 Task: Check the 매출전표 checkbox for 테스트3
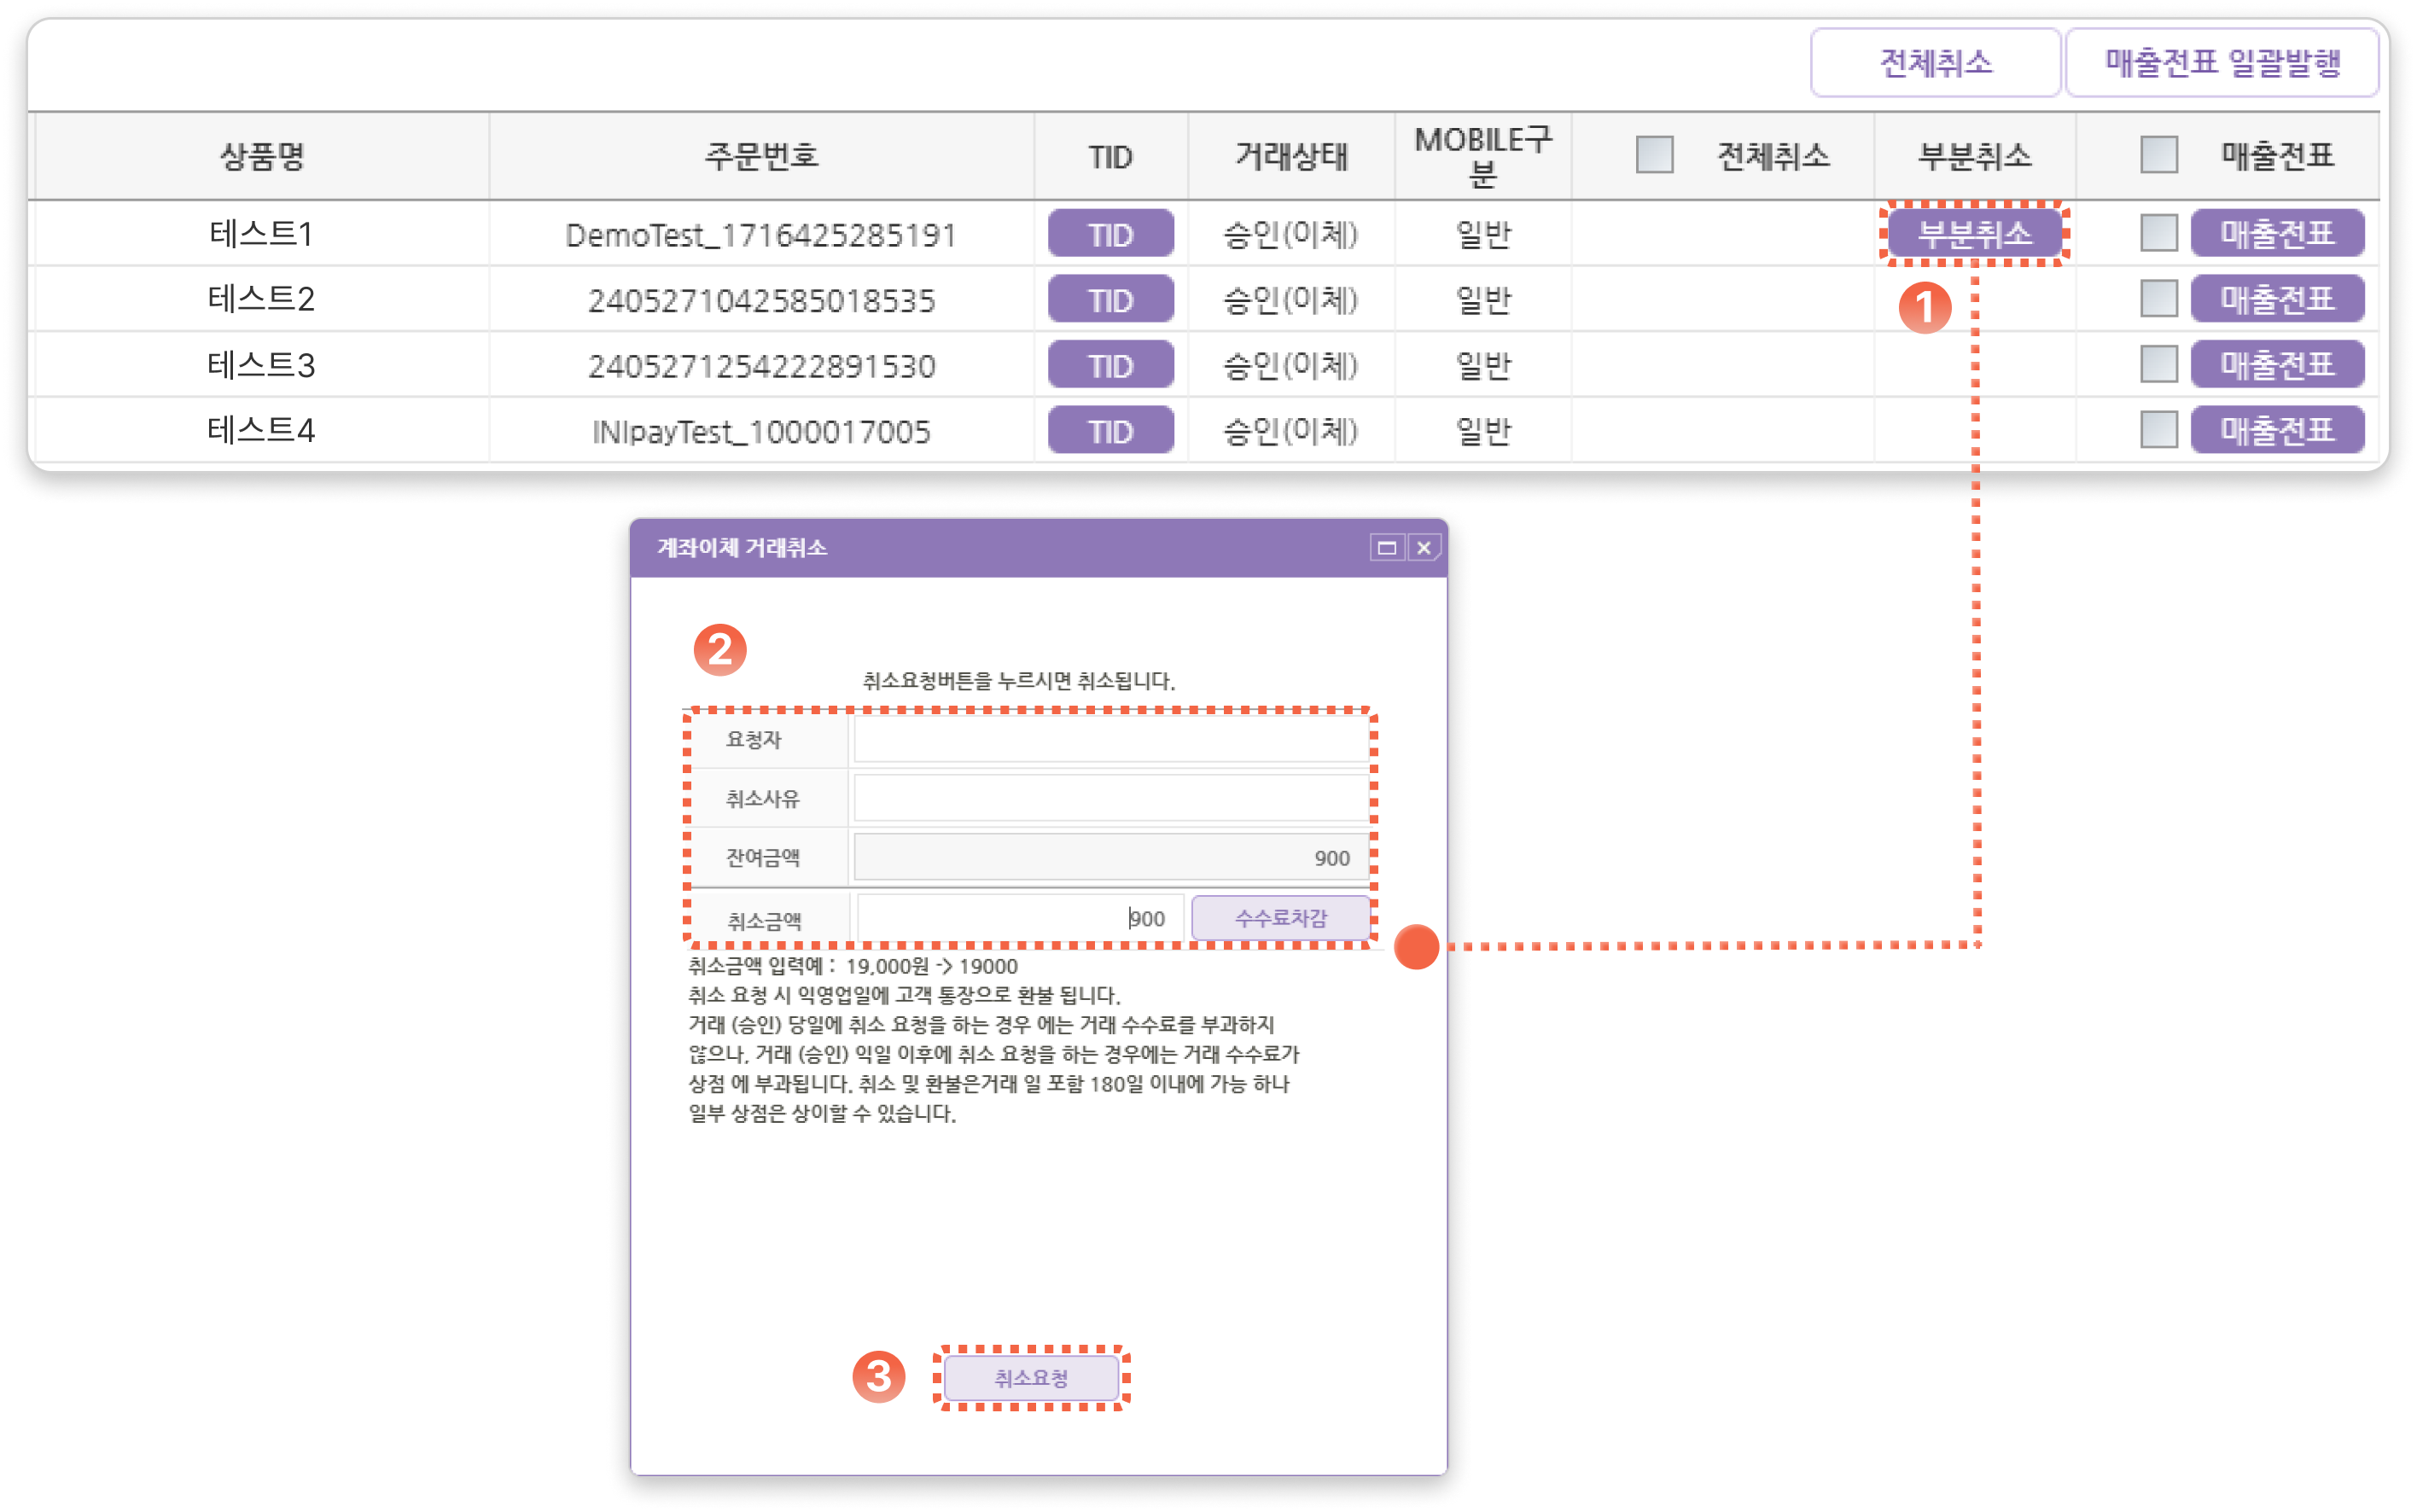tap(2159, 364)
